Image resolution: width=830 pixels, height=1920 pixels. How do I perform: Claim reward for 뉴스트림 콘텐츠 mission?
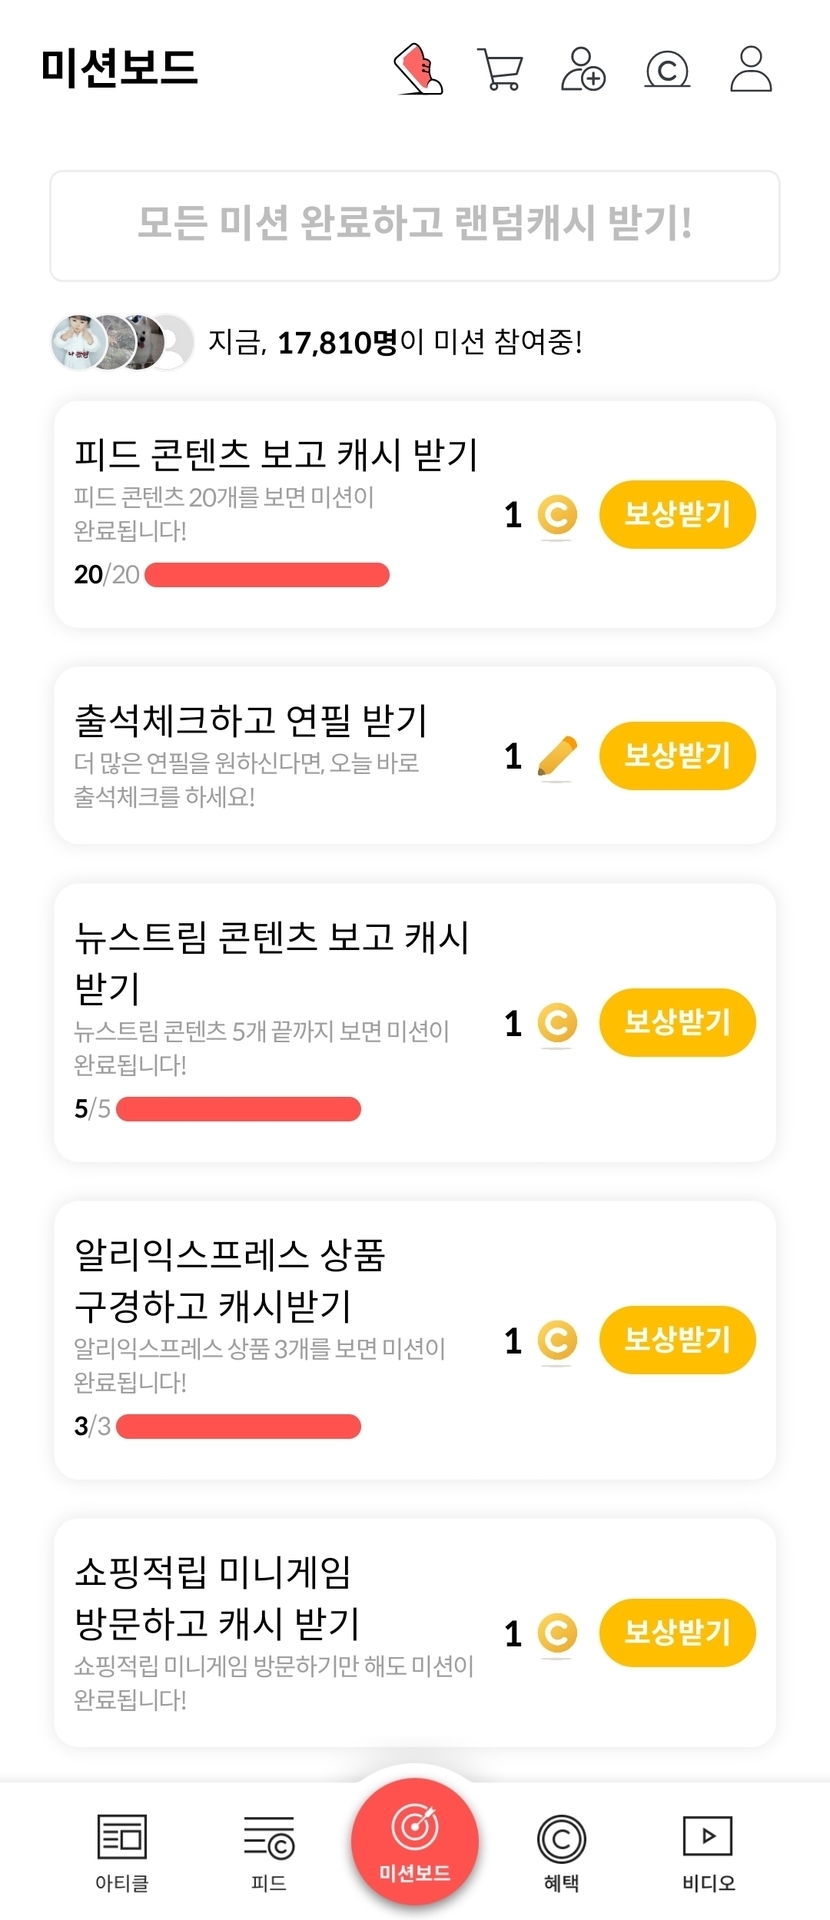click(677, 1023)
